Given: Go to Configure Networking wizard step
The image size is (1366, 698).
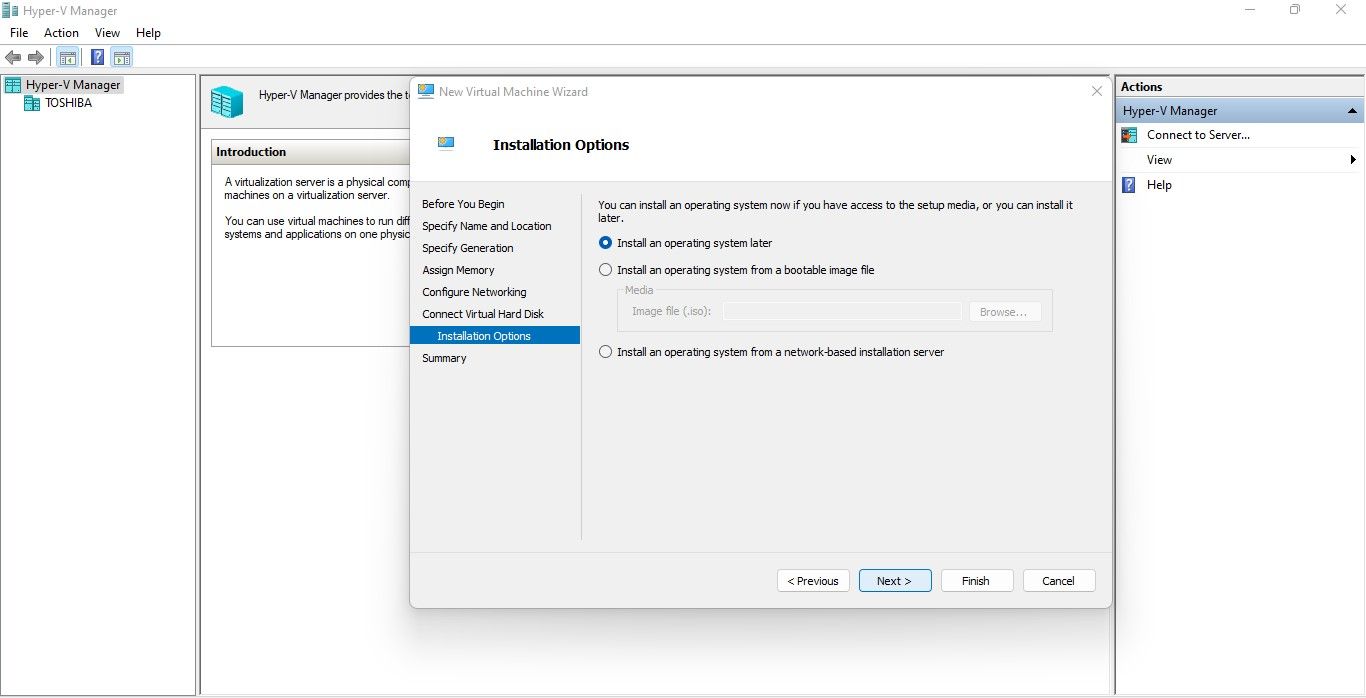Looking at the screenshot, I should click(474, 292).
